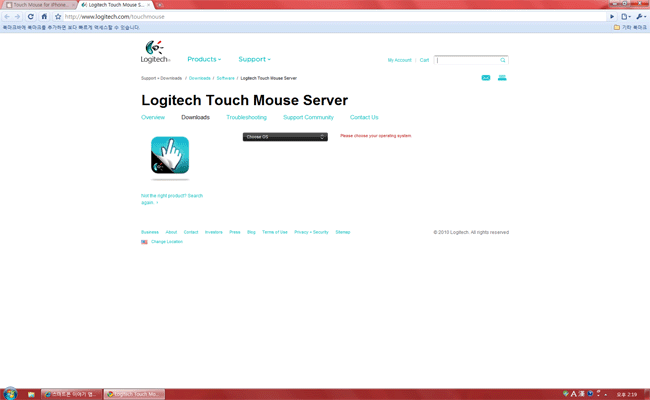Open the Choose OS dropdown
650x400 pixels.
click(285, 137)
